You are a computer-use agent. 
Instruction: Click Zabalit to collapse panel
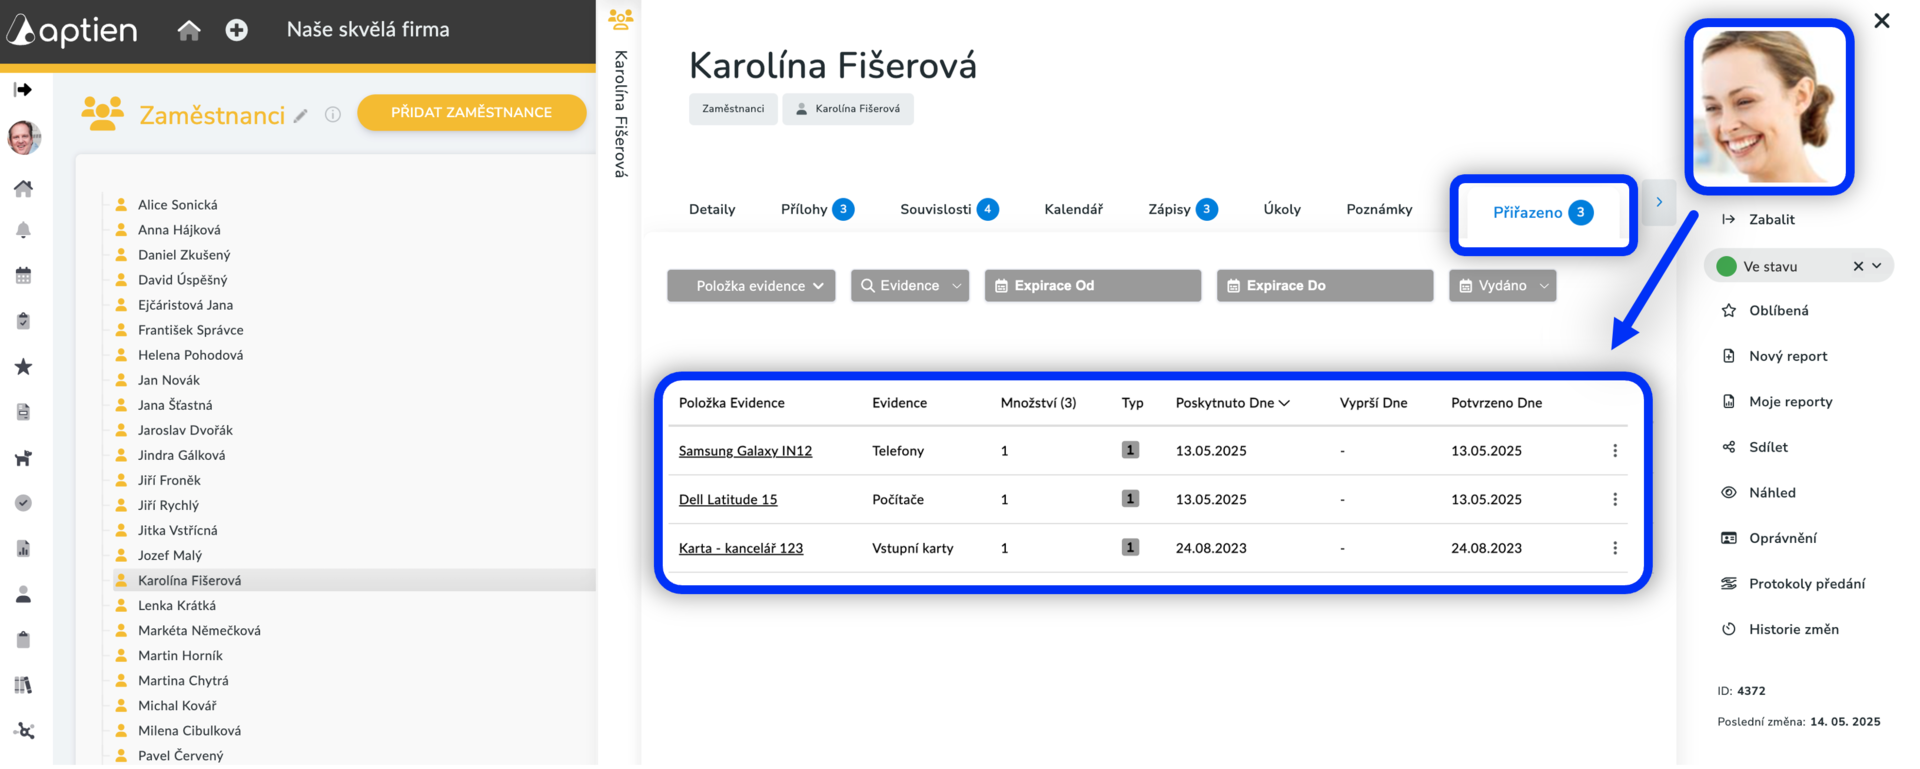(x=1759, y=219)
